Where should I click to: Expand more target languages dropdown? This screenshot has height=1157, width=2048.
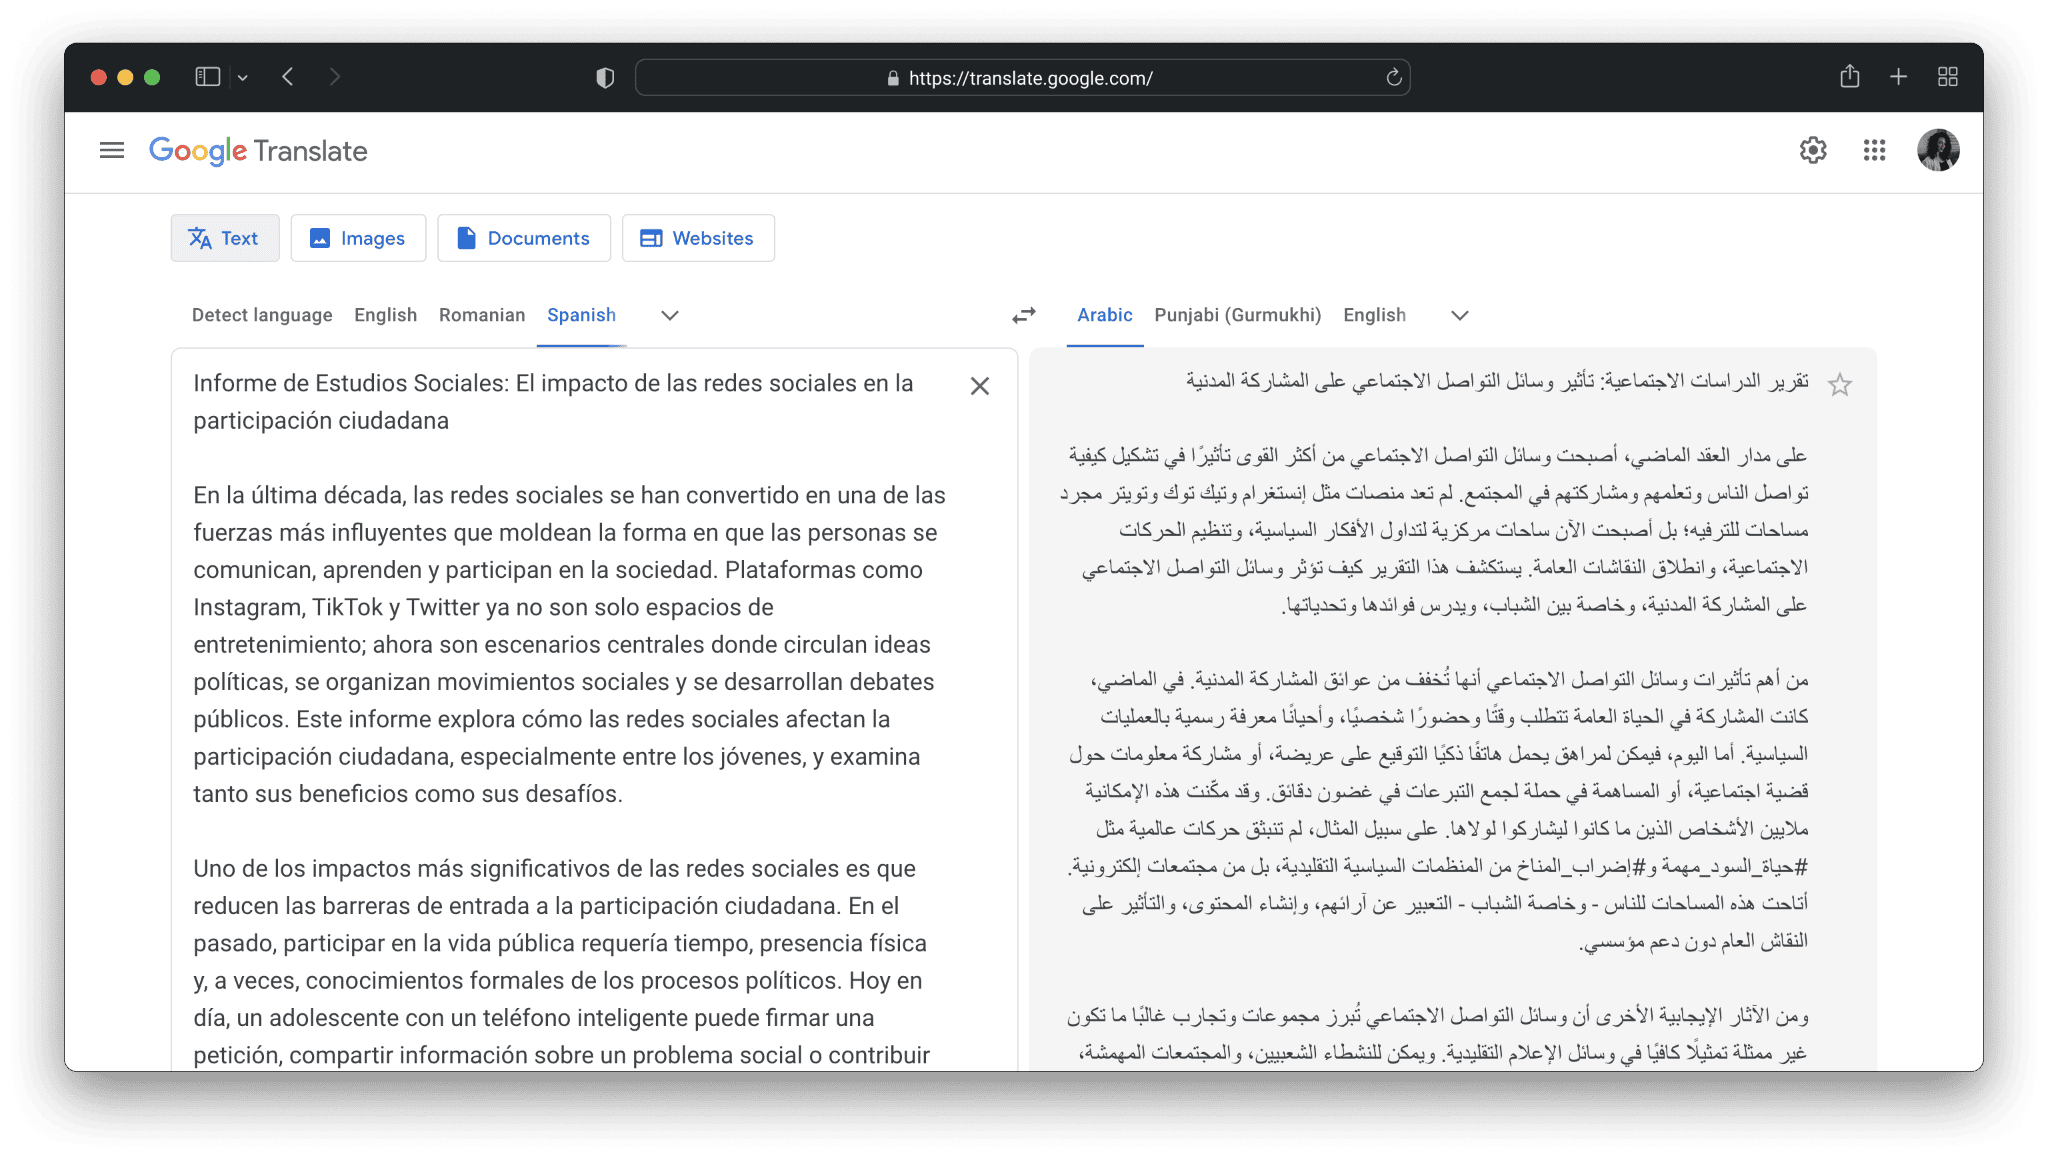click(1459, 315)
